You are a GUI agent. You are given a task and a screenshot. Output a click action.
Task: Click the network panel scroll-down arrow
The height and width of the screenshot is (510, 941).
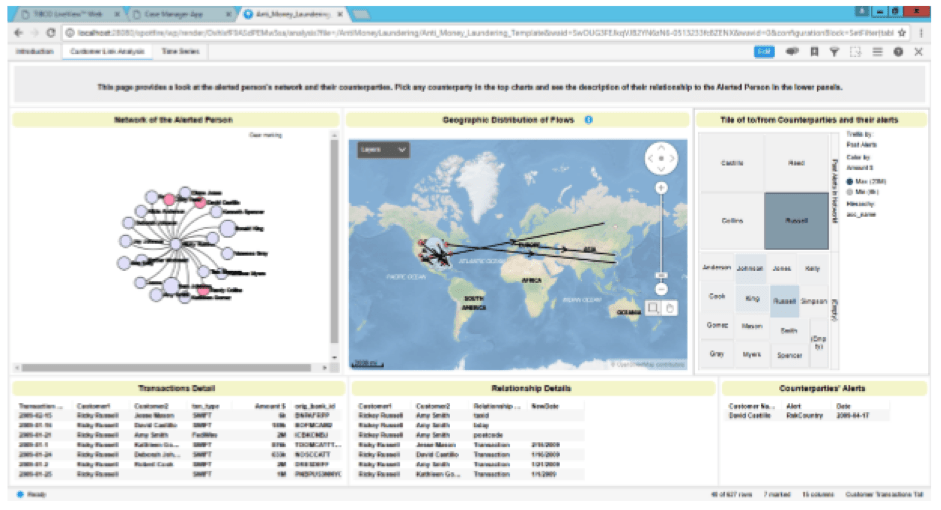(334, 358)
